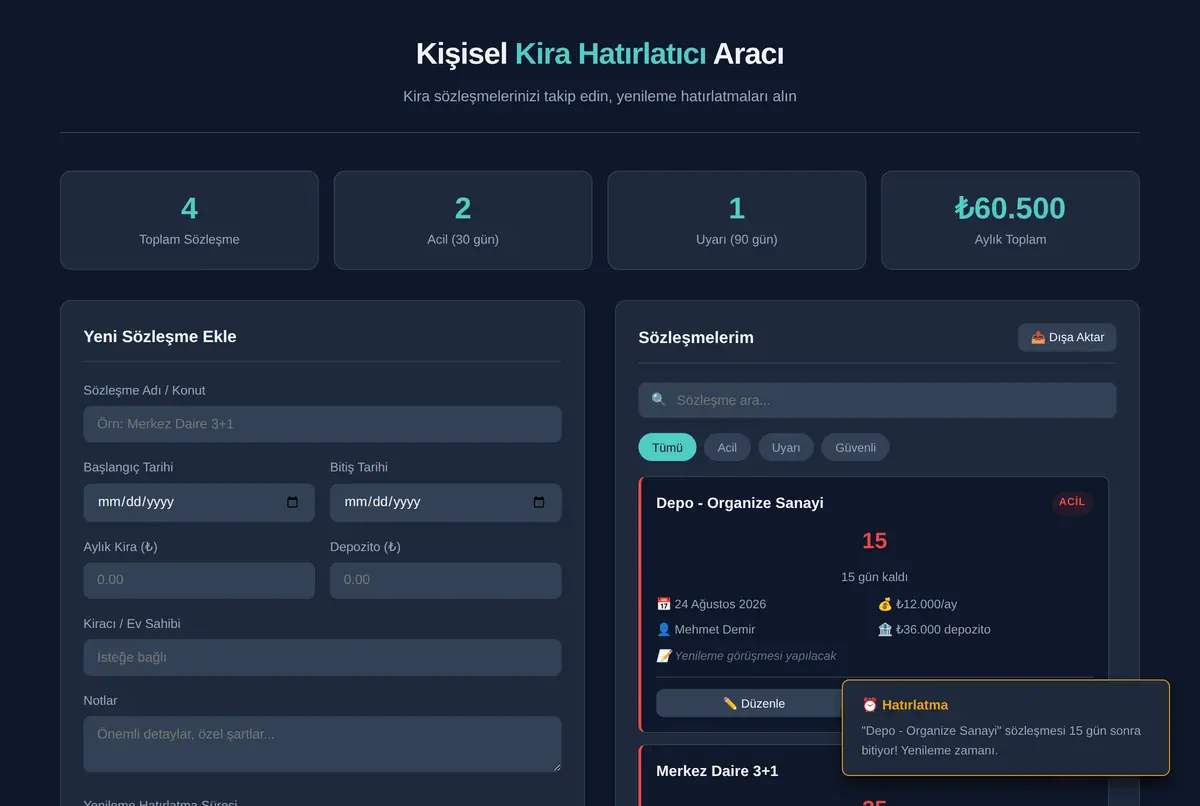The height and width of the screenshot is (806, 1200).
Task: Export contracts with Dışa Aktar button
Action: [x=1067, y=337]
